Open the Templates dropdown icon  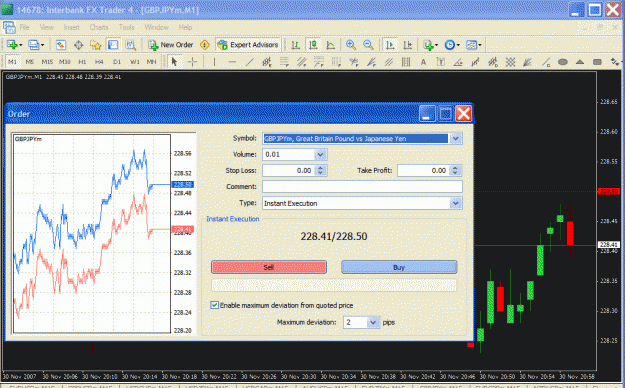tap(474, 45)
